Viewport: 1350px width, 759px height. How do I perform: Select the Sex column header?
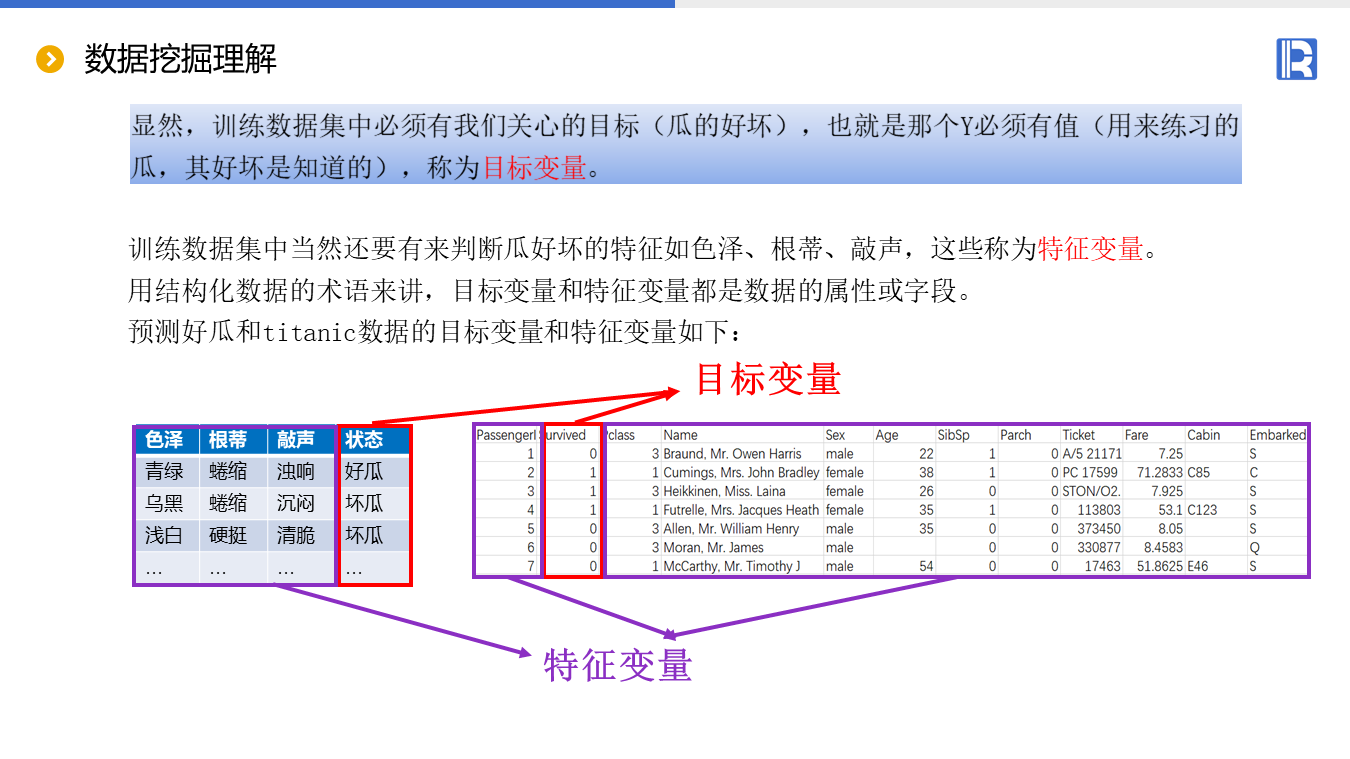[x=835, y=435]
